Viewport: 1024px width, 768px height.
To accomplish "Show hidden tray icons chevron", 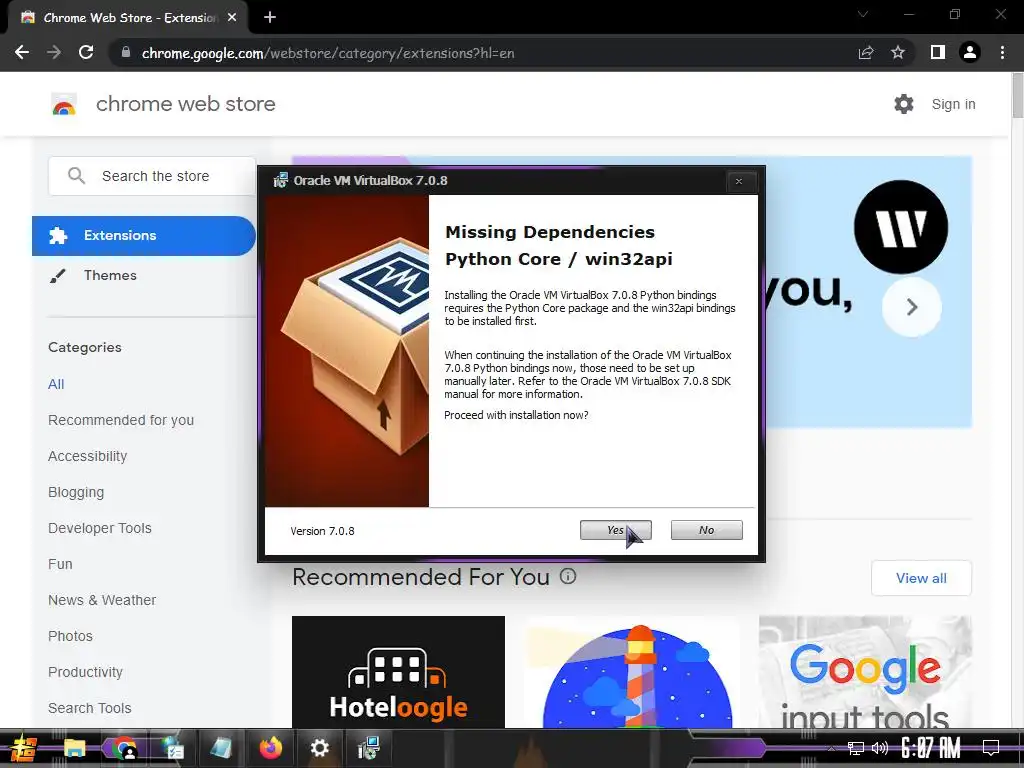I will pos(831,748).
